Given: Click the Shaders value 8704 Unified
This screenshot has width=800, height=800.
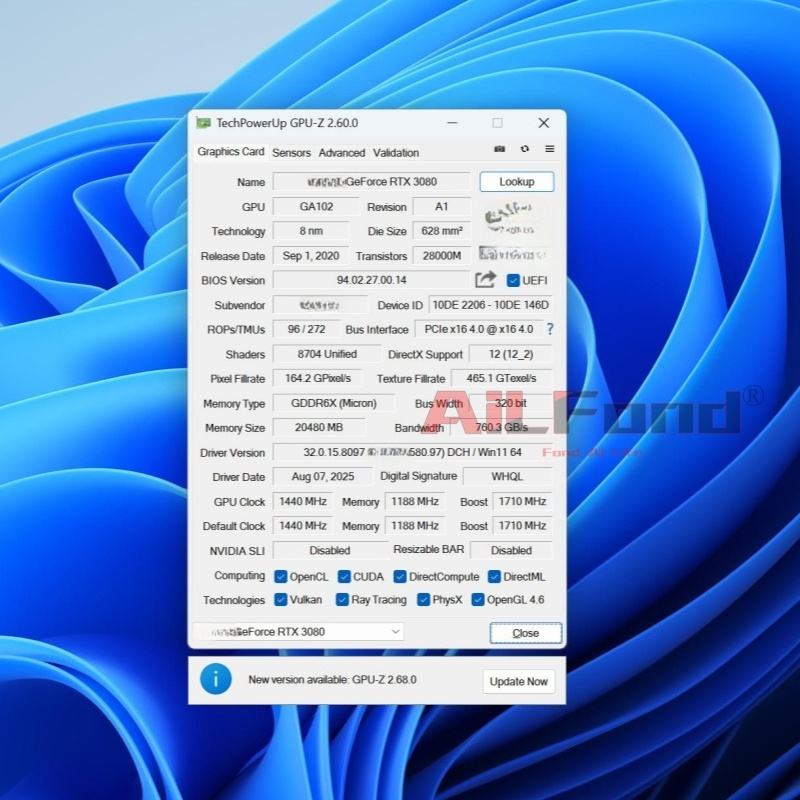Looking at the screenshot, I should click(327, 354).
